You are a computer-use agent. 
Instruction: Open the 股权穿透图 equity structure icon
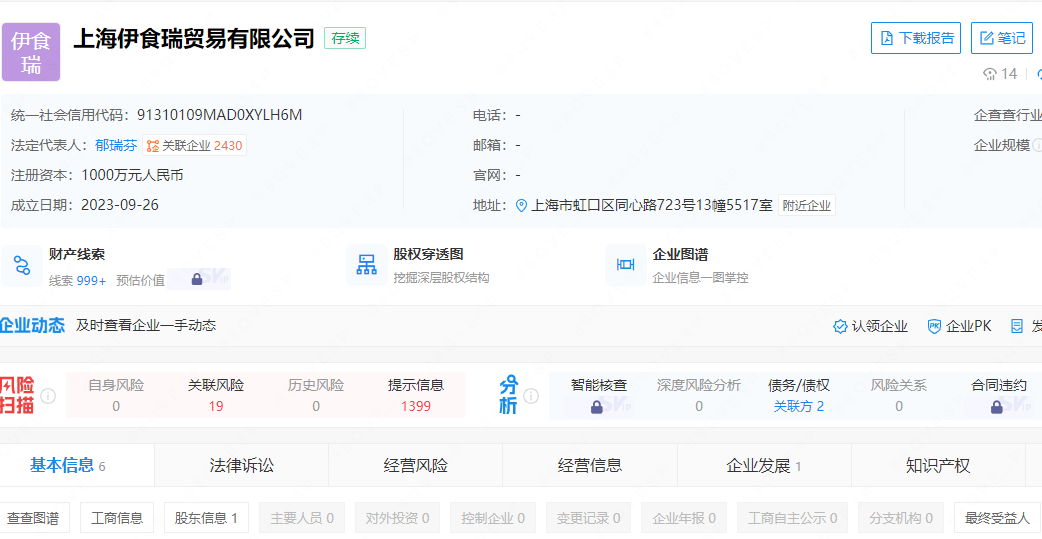click(x=367, y=266)
